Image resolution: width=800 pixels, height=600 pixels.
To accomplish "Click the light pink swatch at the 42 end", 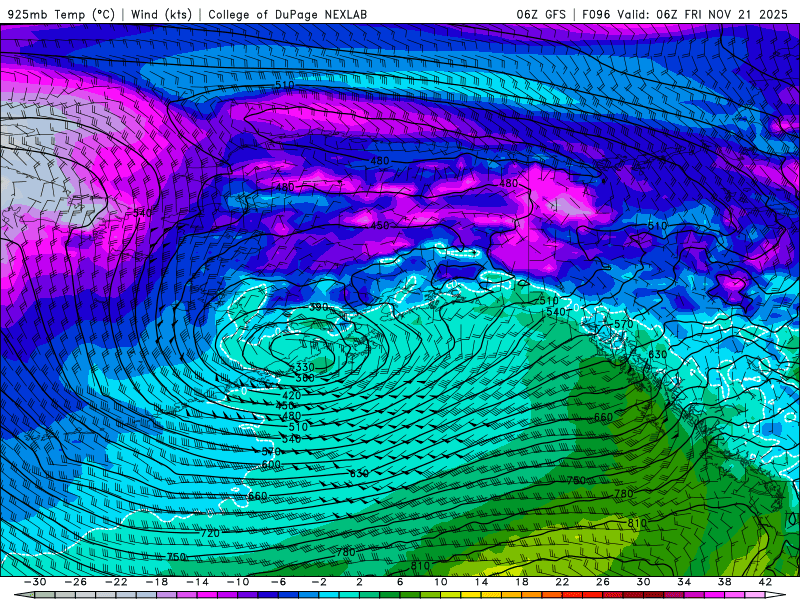I will (755, 595).
